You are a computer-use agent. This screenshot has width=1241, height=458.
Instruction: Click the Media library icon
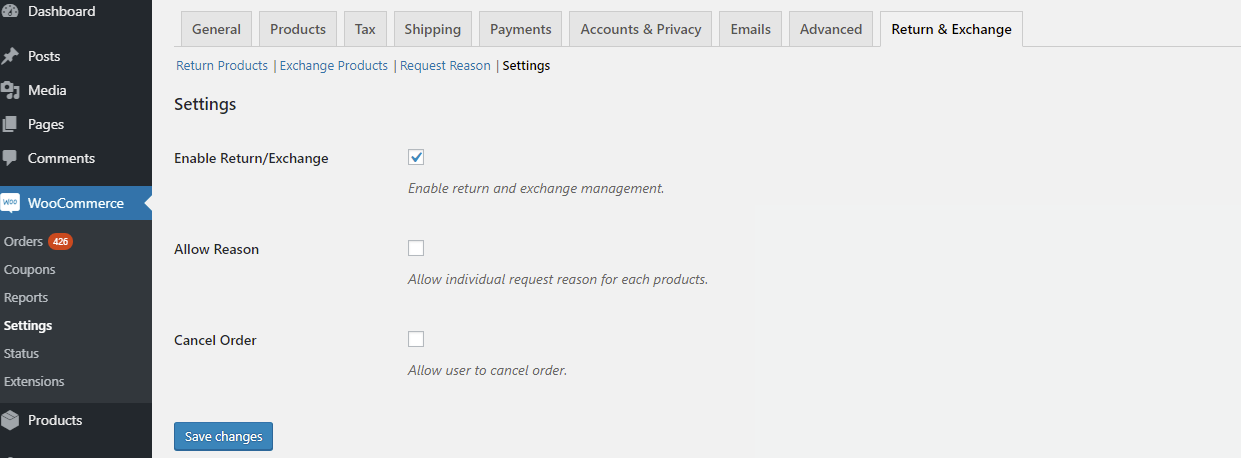click(x=11, y=90)
